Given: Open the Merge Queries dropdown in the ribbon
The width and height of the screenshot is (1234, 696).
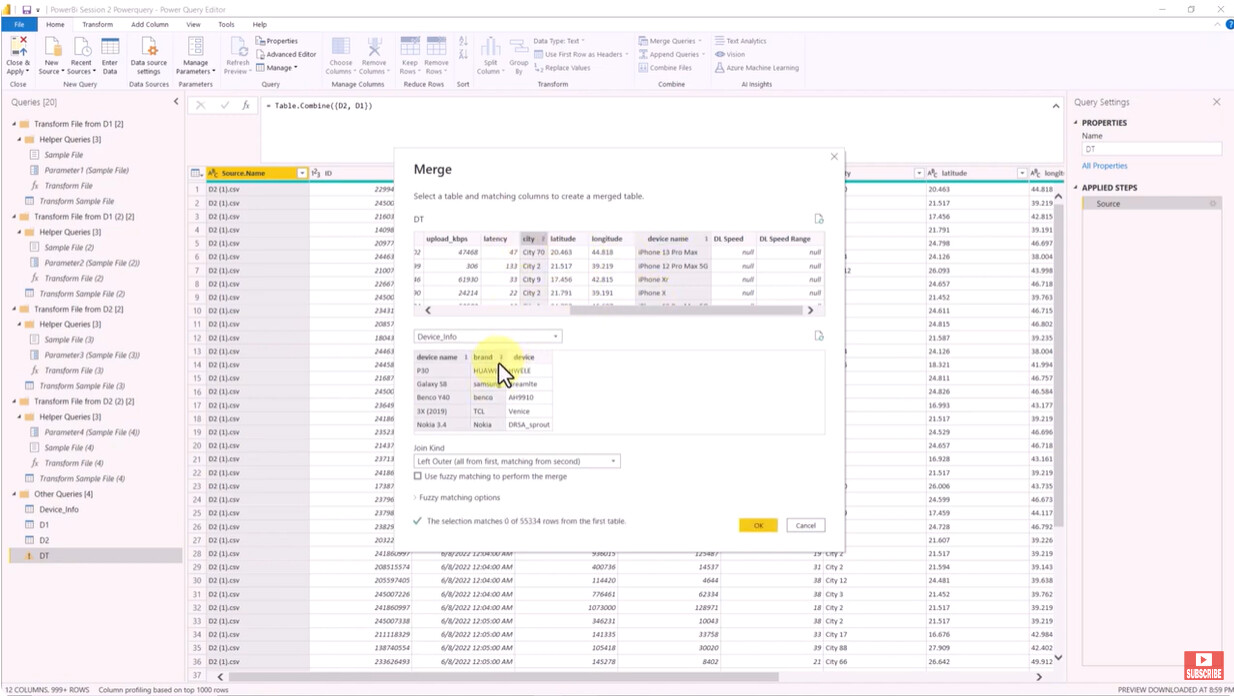Looking at the screenshot, I should point(670,41).
